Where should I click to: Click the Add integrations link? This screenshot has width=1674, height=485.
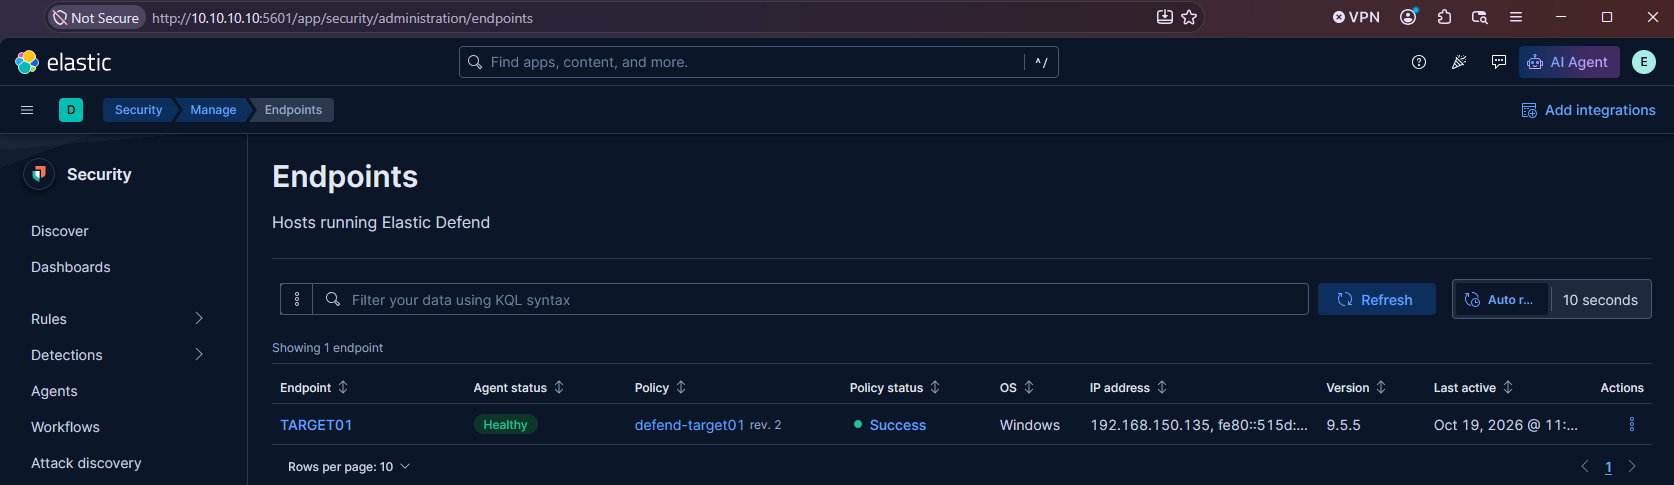(1588, 110)
